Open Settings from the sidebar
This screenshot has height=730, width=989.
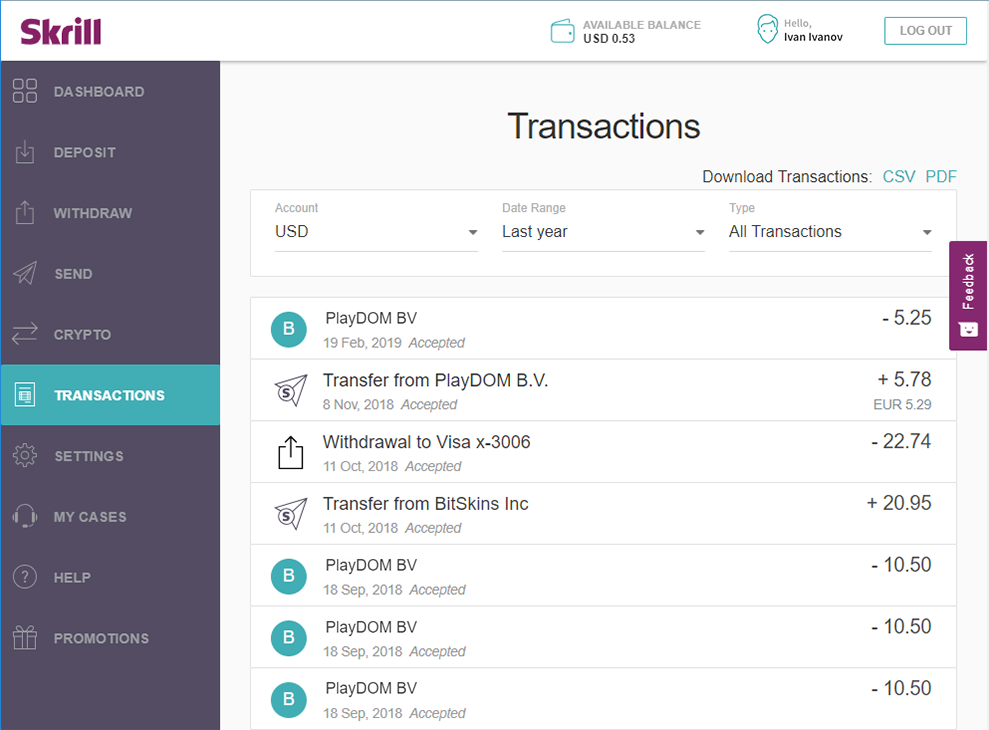[x=110, y=456]
